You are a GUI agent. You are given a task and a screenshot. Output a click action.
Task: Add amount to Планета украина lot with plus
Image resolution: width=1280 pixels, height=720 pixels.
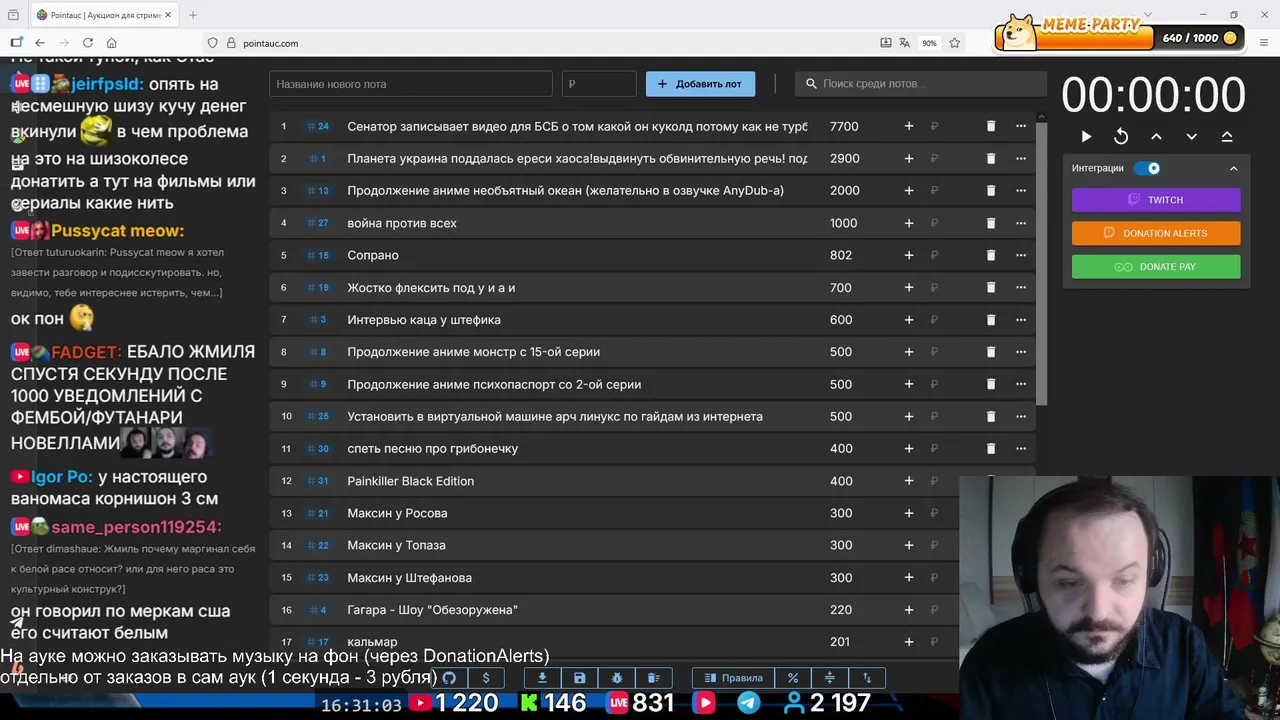[x=909, y=158]
